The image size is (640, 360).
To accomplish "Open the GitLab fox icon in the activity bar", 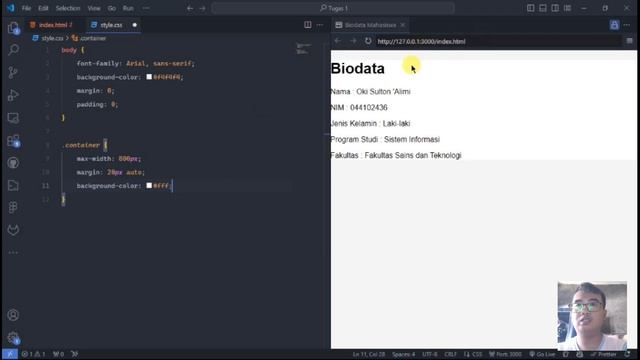I will click(13, 230).
